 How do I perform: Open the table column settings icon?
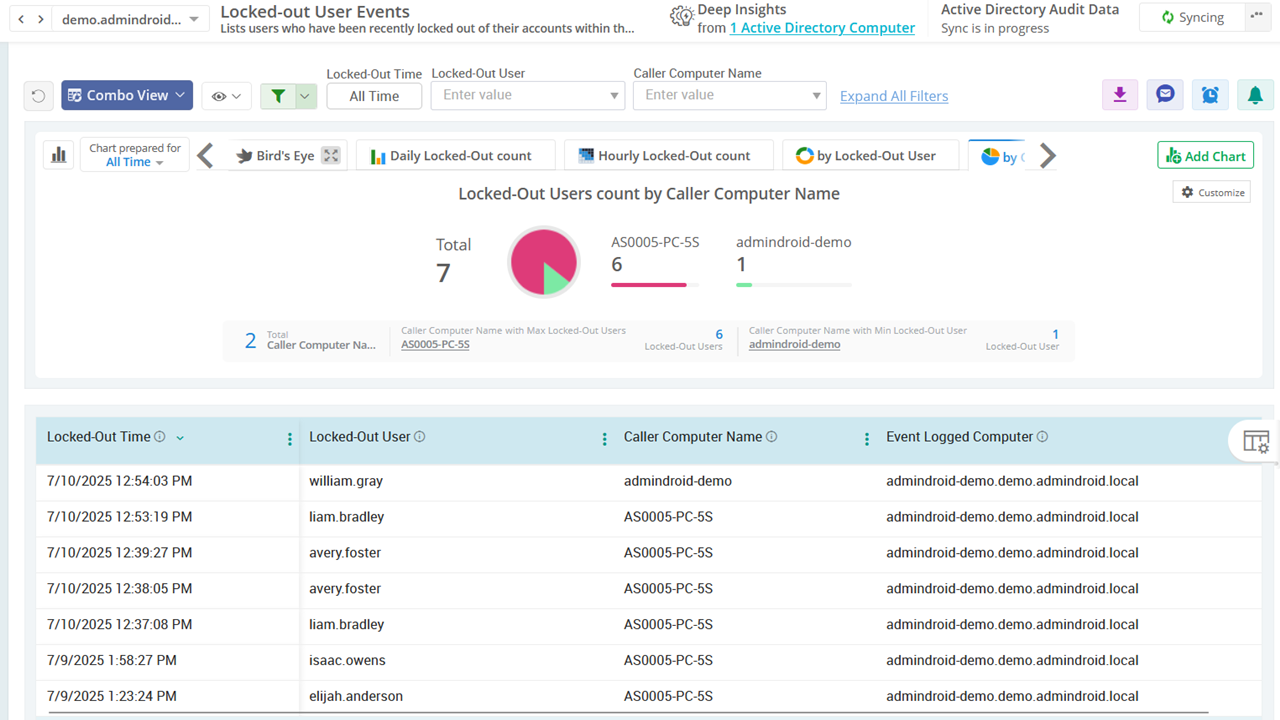pyautogui.click(x=1256, y=441)
